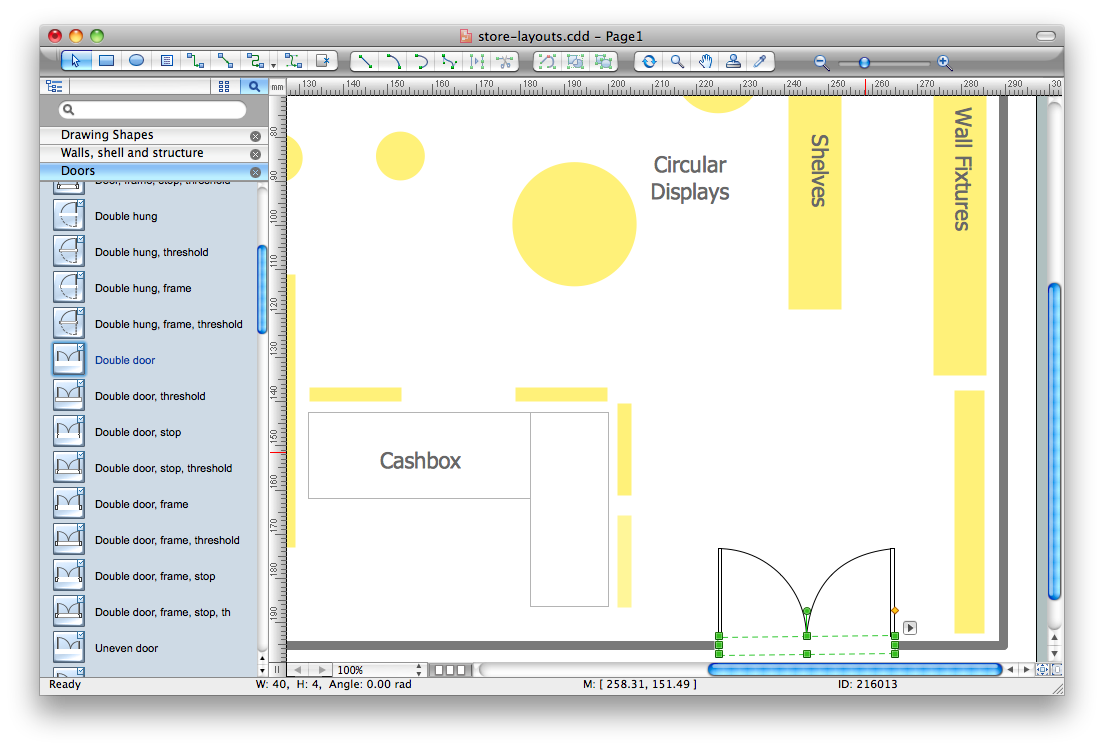Screen dimensions: 1104x750
Task: Open the Drawing Shapes library header
Action: [x=107, y=135]
